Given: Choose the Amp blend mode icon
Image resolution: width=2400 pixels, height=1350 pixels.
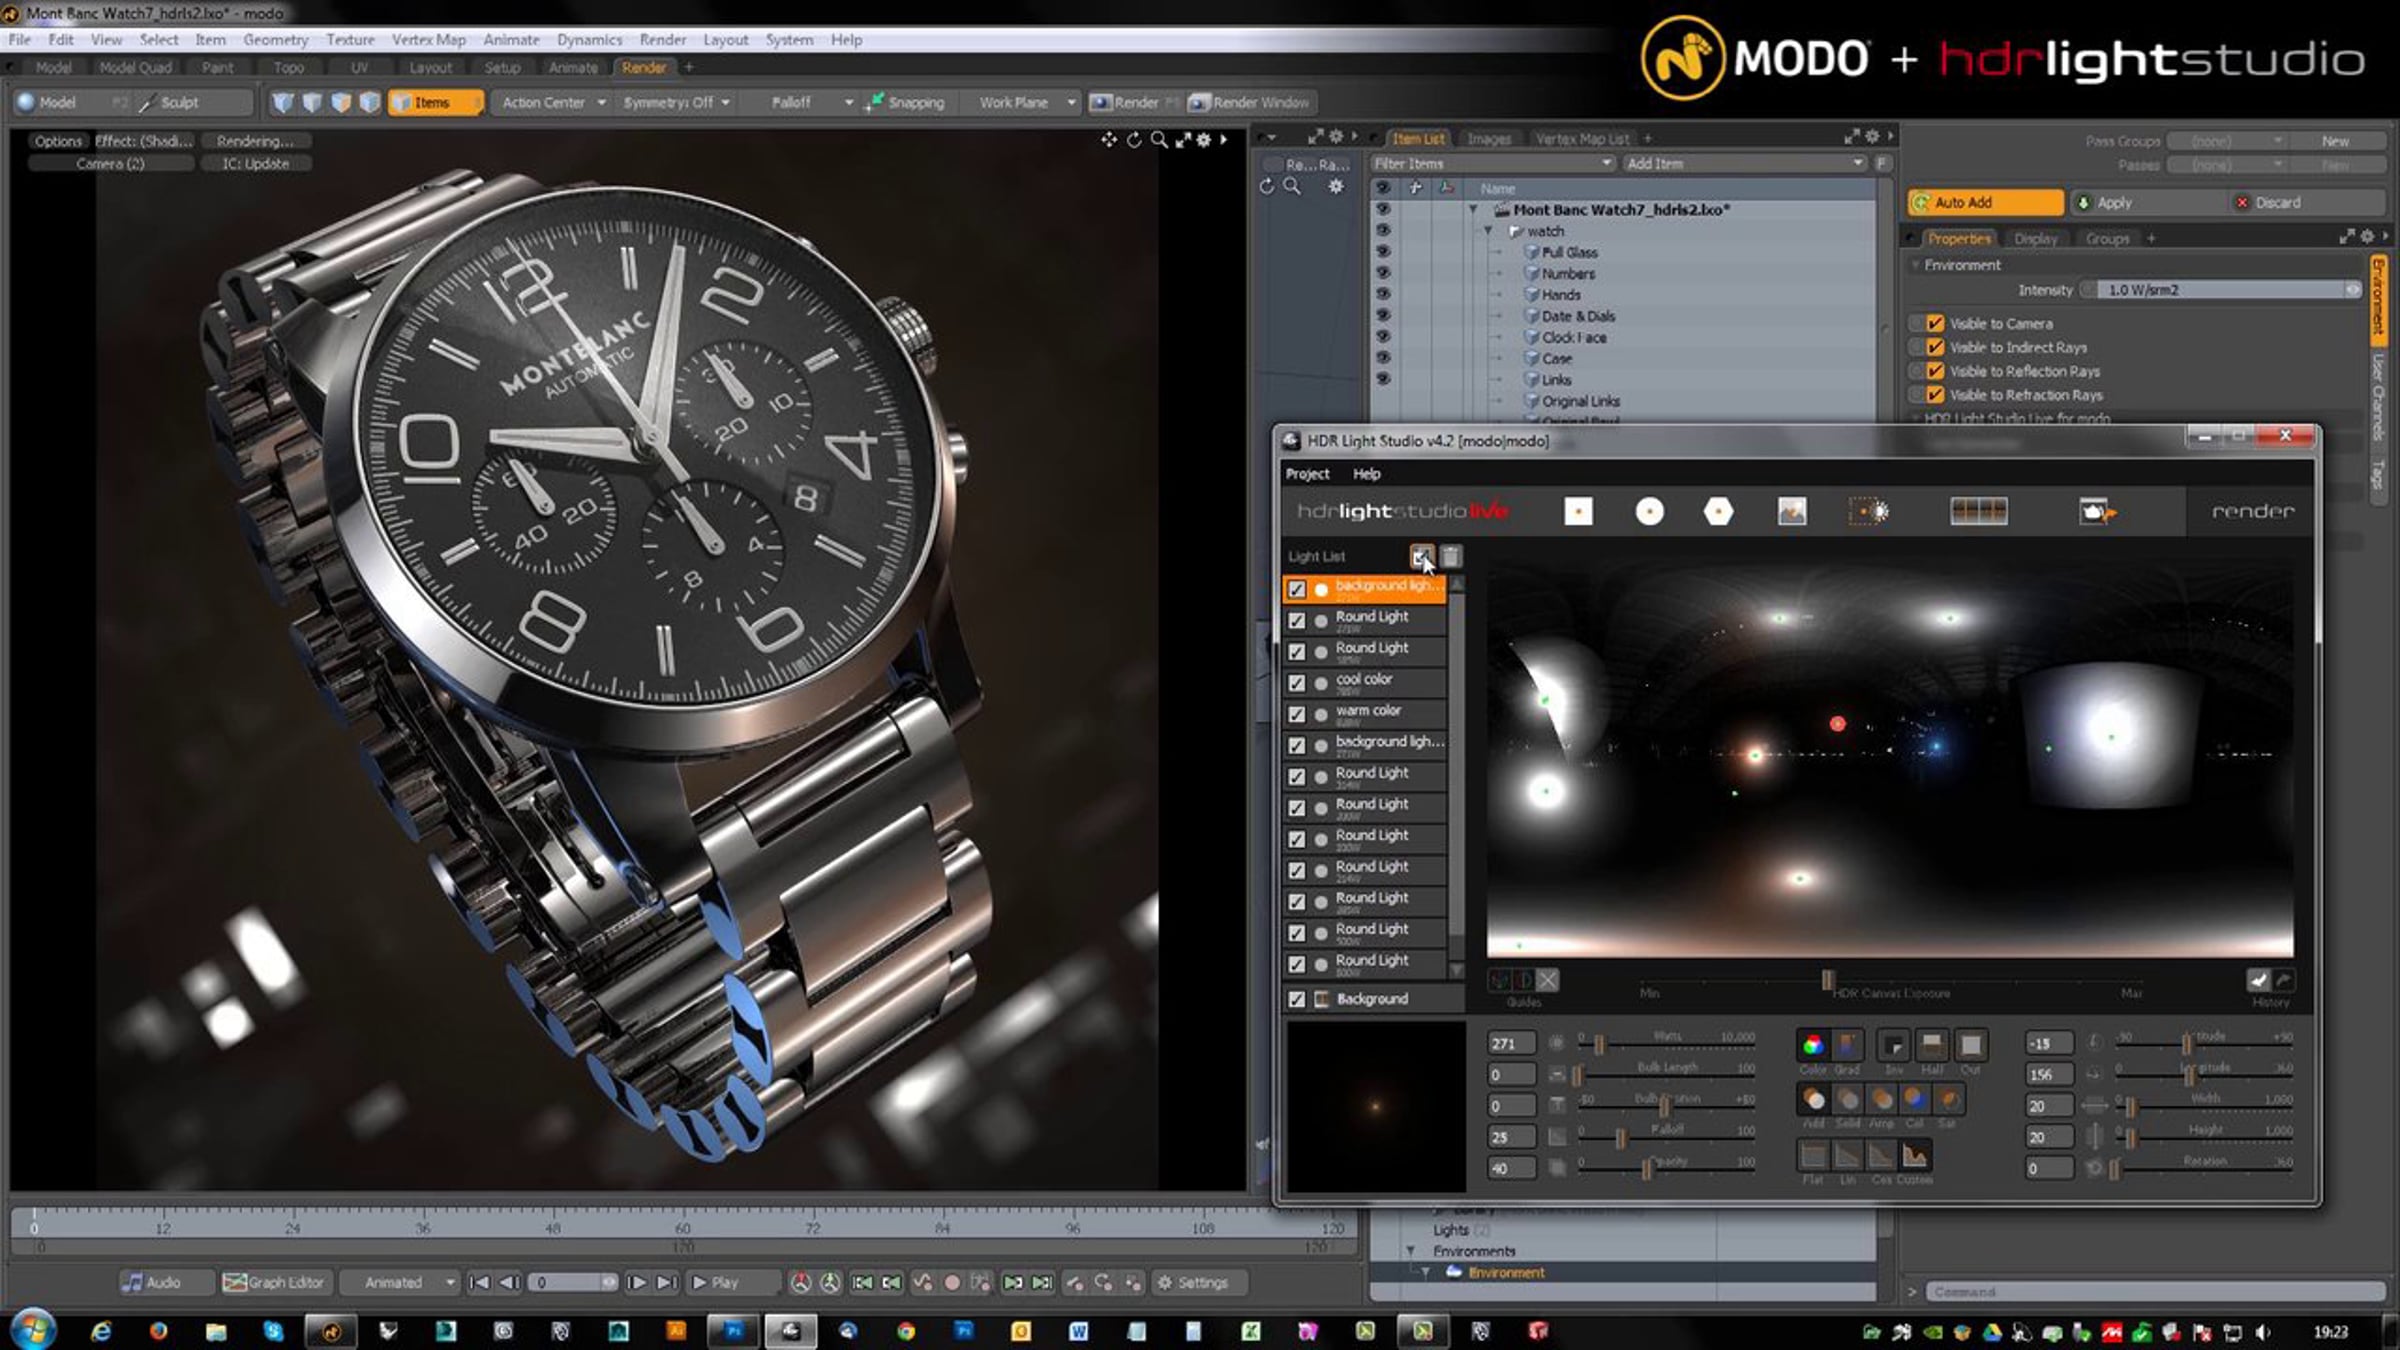Looking at the screenshot, I should point(1882,1100).
